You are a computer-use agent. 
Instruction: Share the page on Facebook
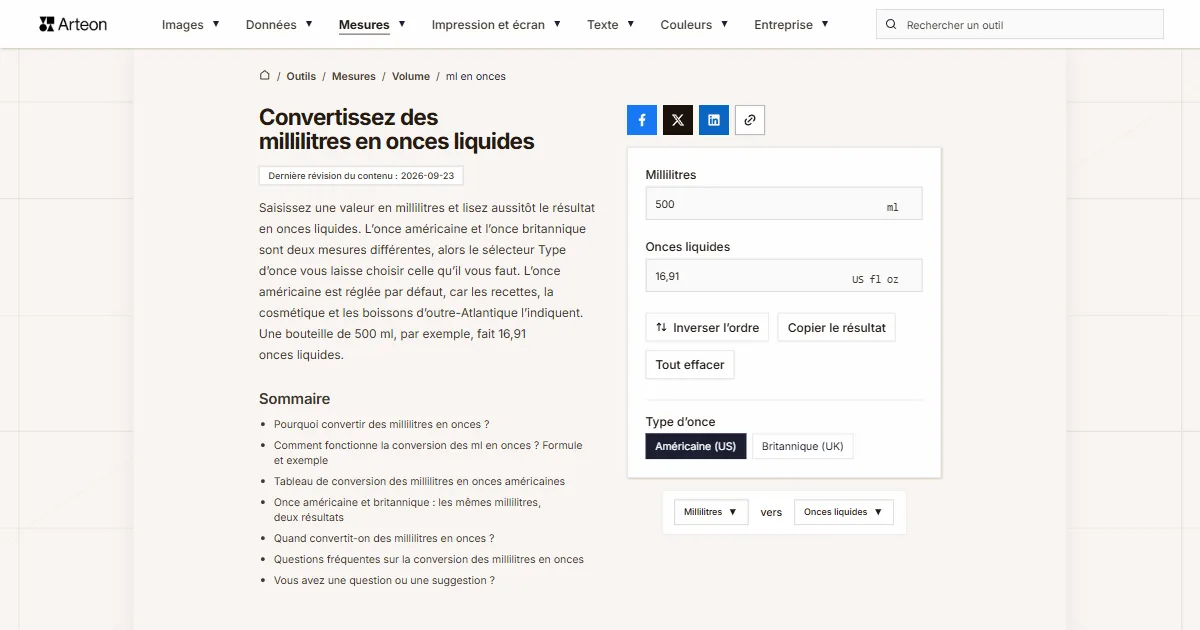(642, 120)
